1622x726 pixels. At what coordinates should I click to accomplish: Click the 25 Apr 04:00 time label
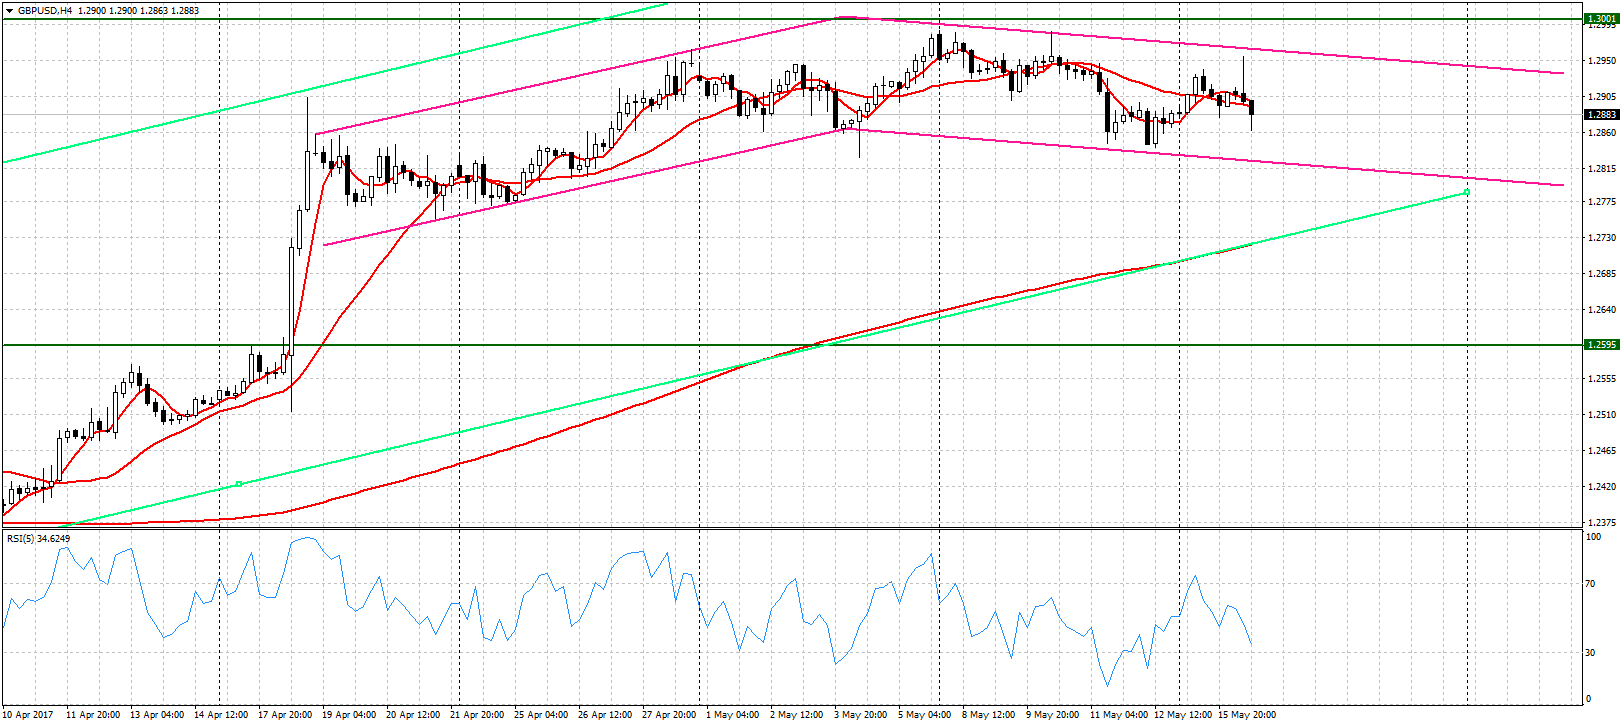coord(541,715)
